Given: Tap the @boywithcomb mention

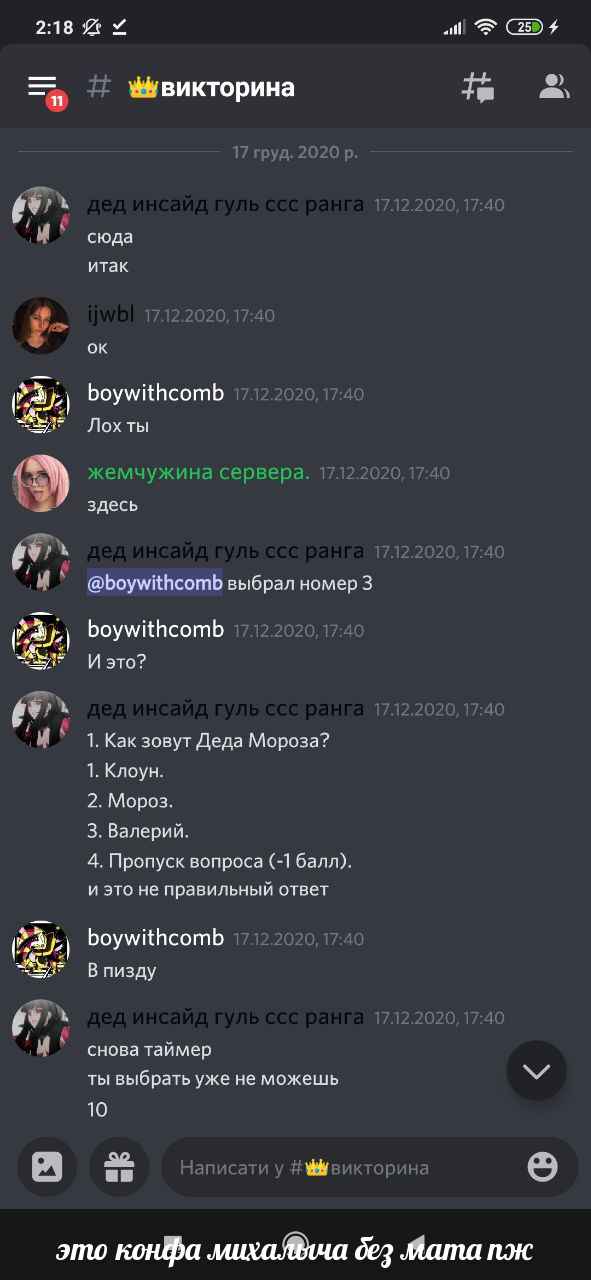Looking at the screenshot, I should [x=155, y=583].
